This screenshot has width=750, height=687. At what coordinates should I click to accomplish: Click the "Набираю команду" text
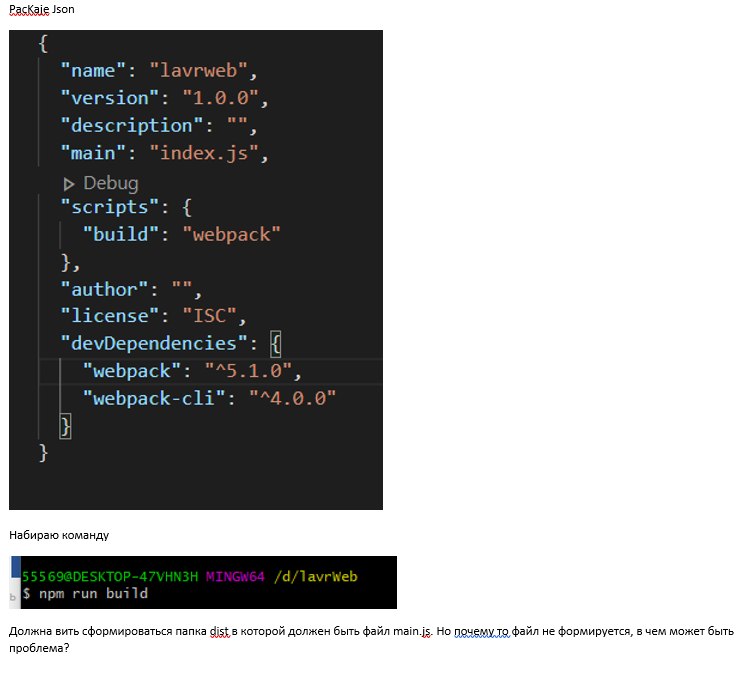coord(59,535)
